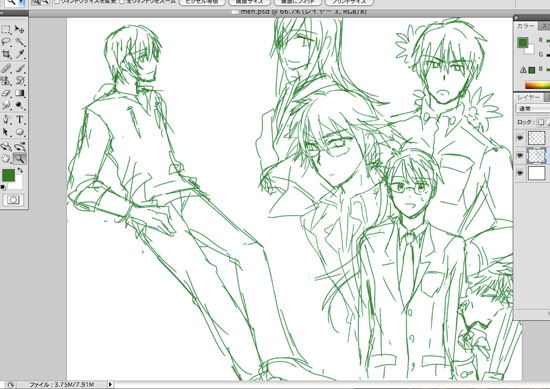The width and height of the screenshot is (550, 389).
Task: Select the top layer thumbnail
Action: (537, 138)
